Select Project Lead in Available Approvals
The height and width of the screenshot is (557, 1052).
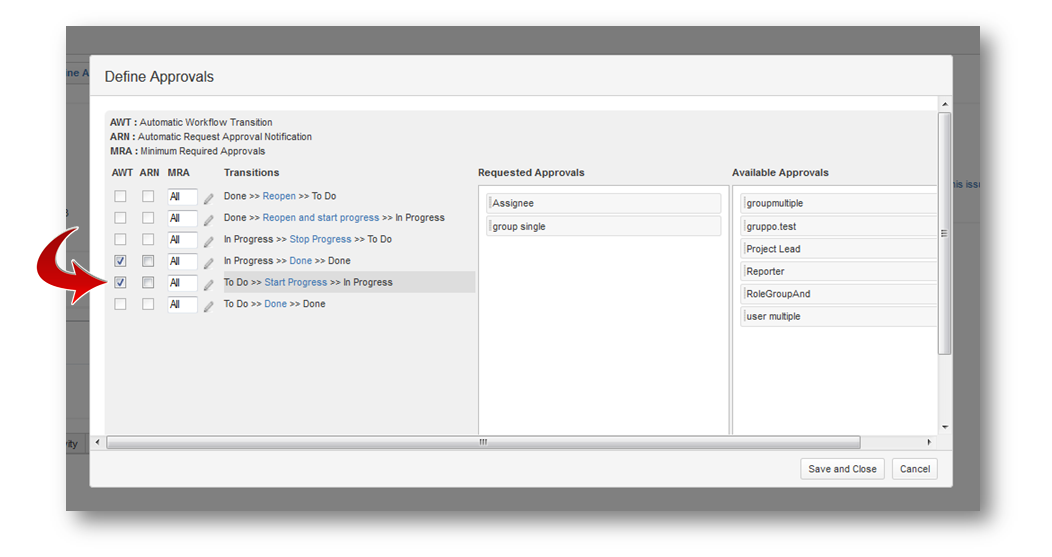840,249
